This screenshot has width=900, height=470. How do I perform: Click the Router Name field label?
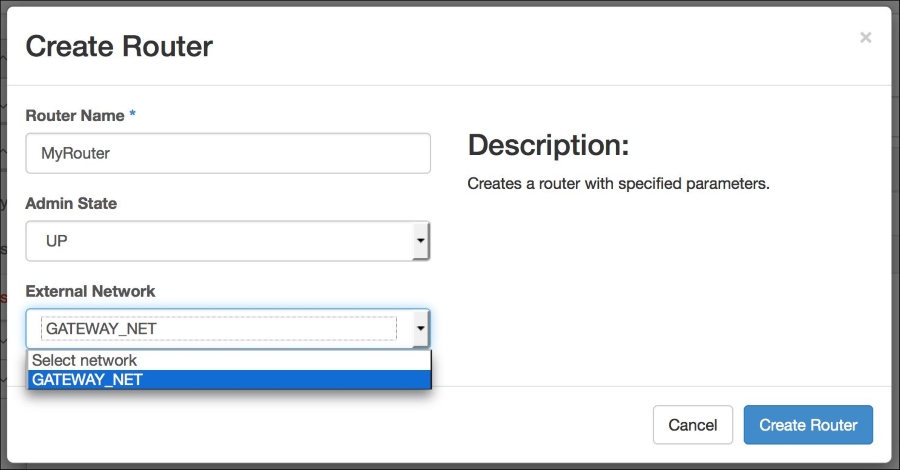pos(75,115)
